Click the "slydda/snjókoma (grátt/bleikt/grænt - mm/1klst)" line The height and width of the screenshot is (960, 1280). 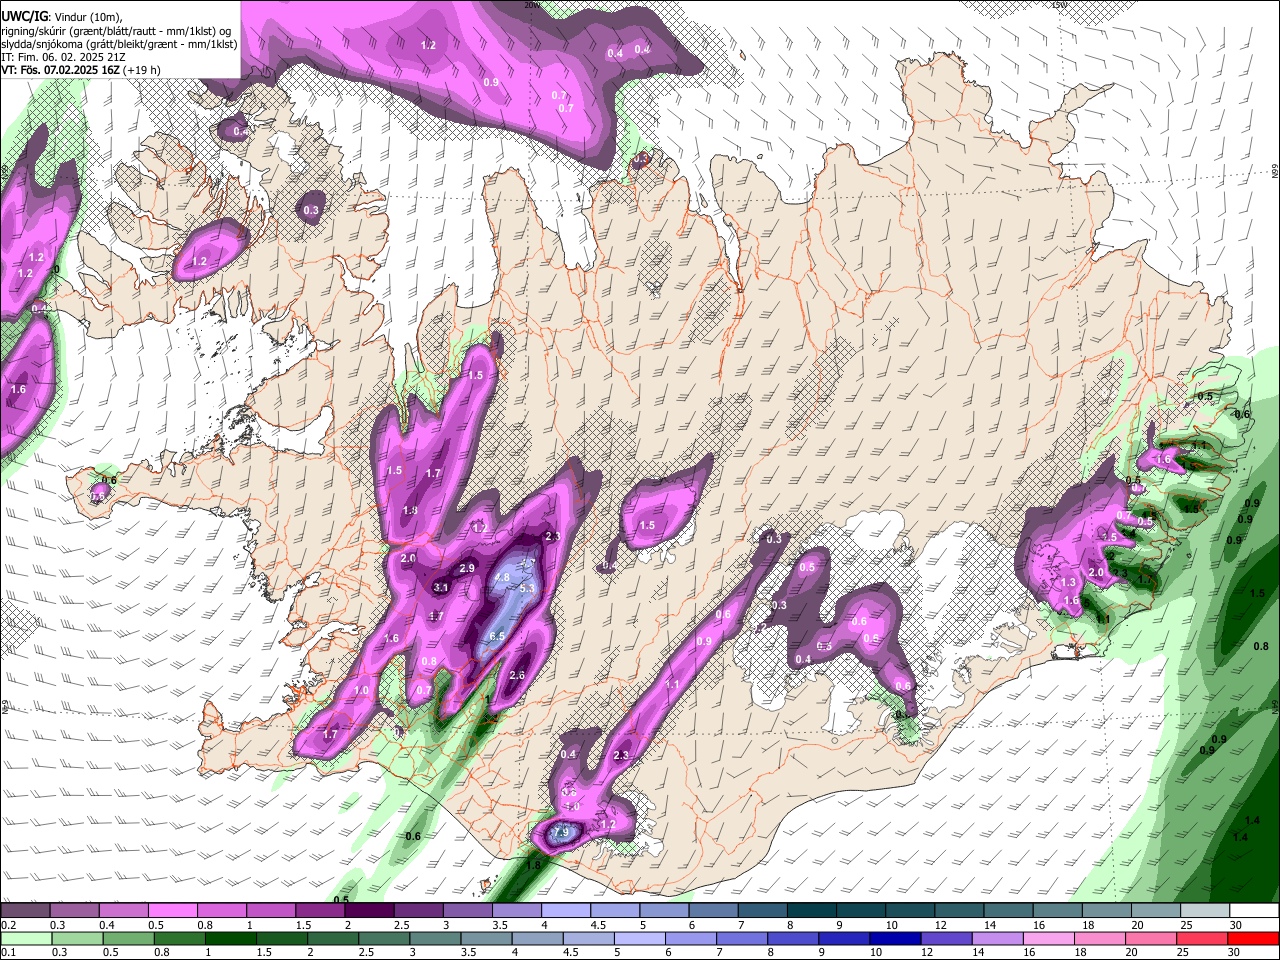point(119,44)
